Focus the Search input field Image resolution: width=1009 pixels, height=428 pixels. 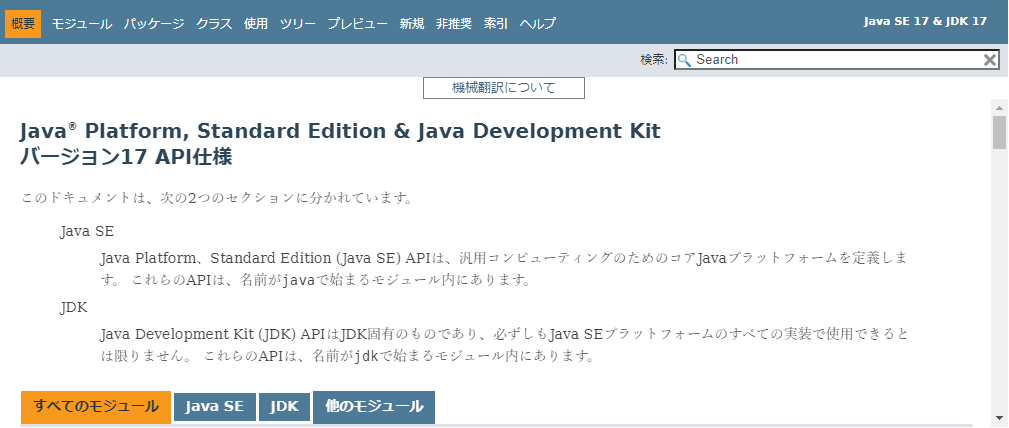point(837,60)
